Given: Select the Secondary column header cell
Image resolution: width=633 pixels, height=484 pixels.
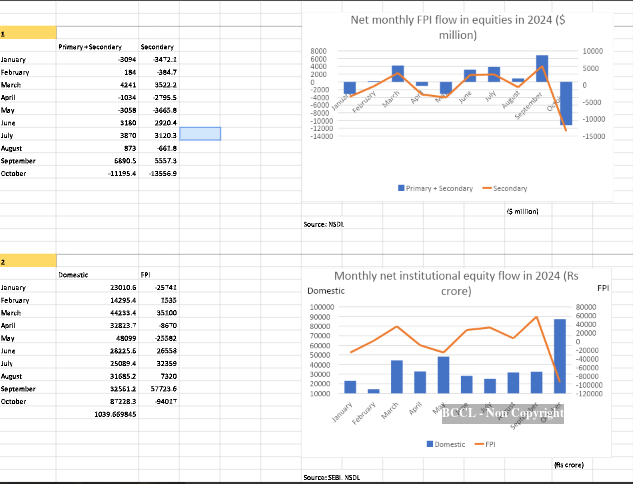Looking at the screenshot, I should coord(159,47).
